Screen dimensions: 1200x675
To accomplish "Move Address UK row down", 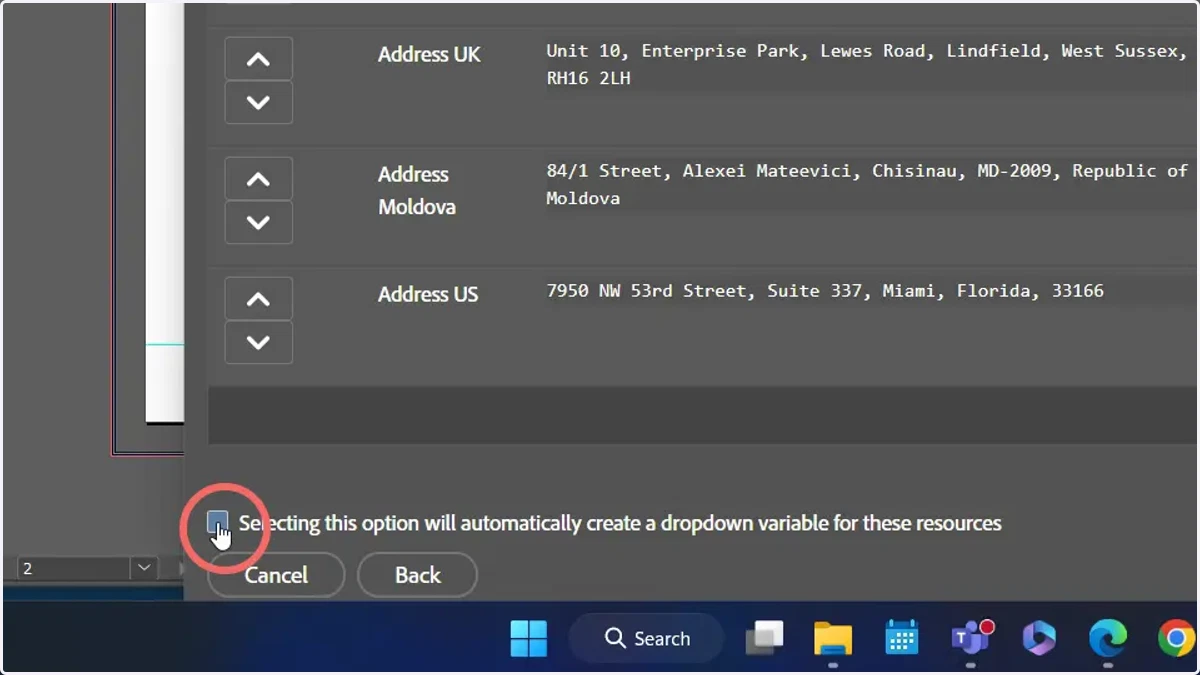I will click(258, 102).
